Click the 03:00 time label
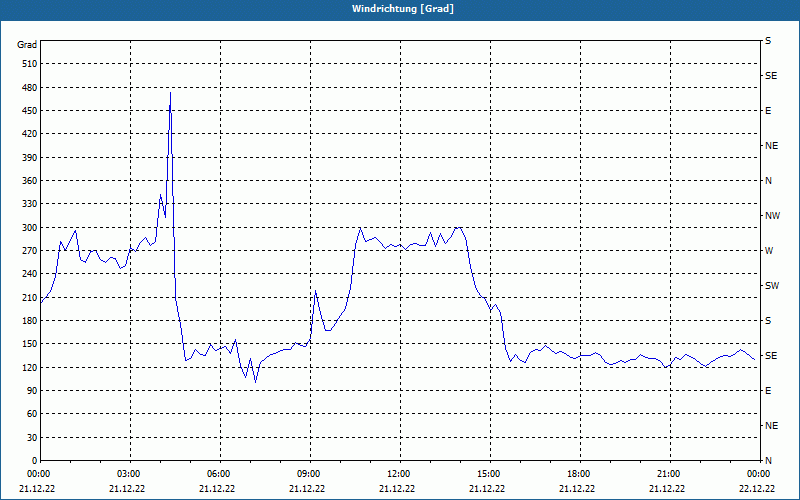This screenshot has height=500, width=800. 128,474
